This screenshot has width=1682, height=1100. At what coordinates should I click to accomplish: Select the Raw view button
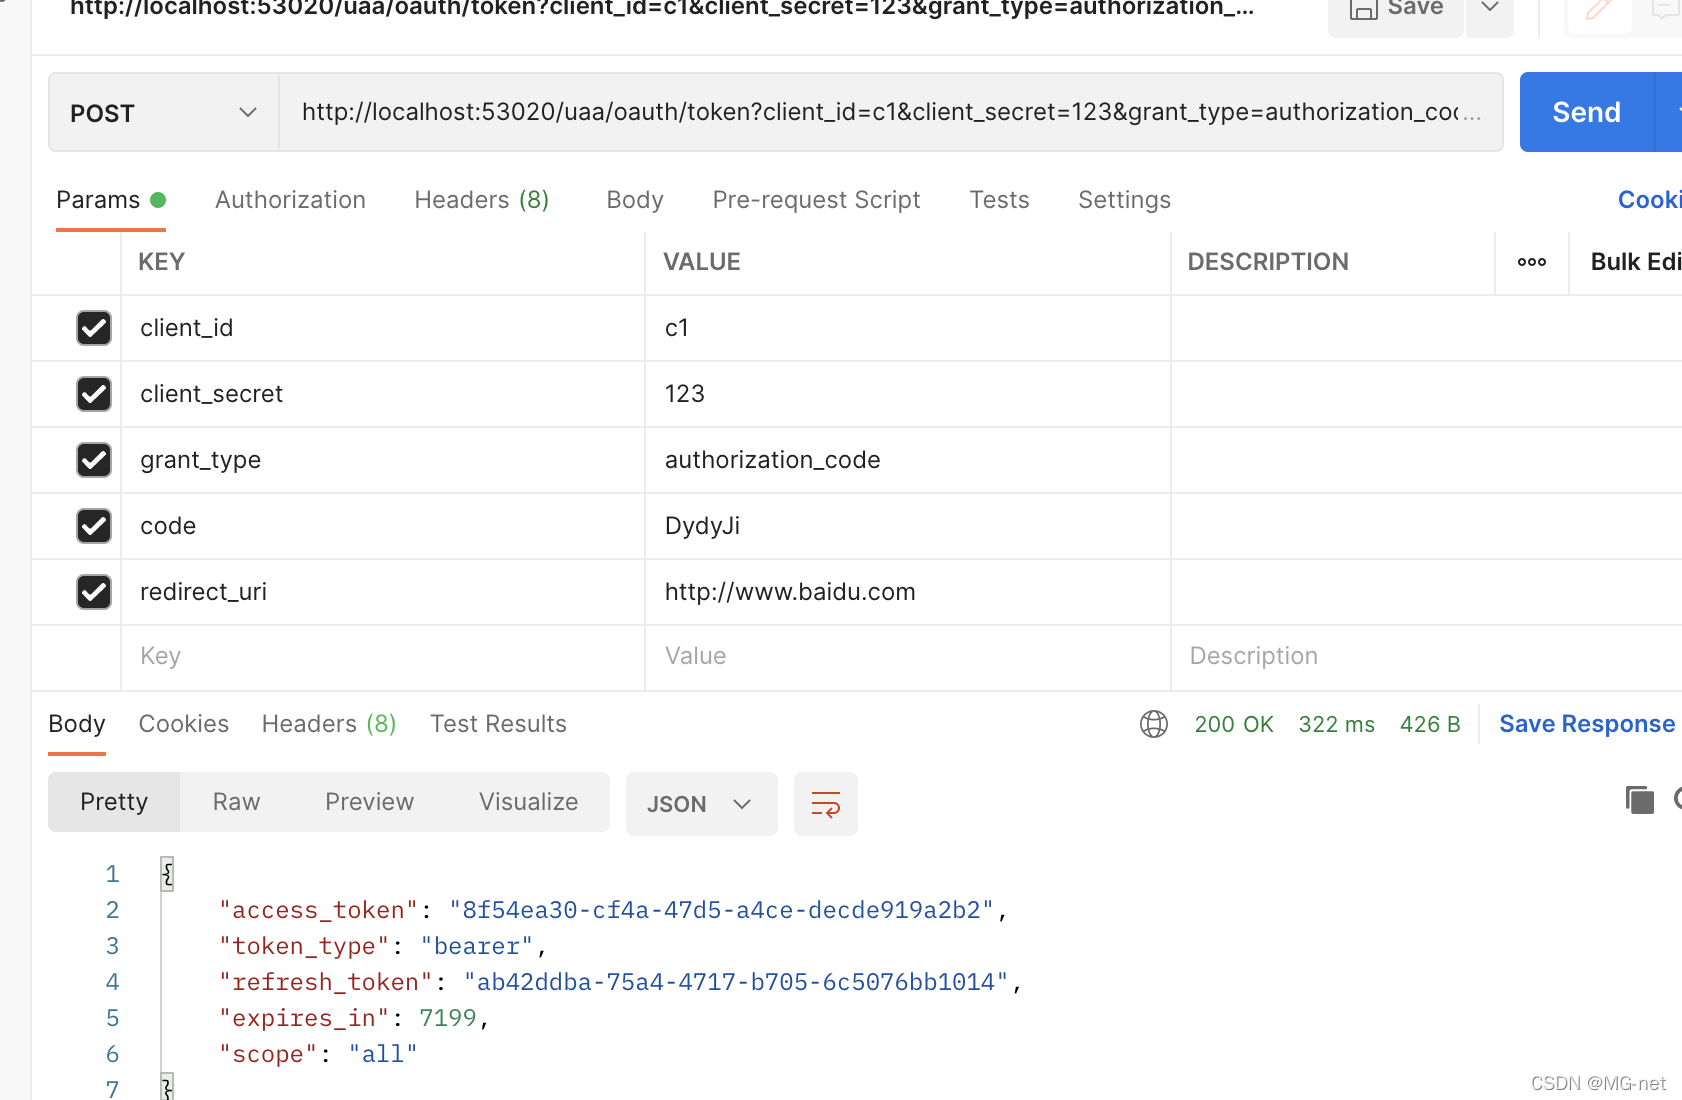pos(236,802)
